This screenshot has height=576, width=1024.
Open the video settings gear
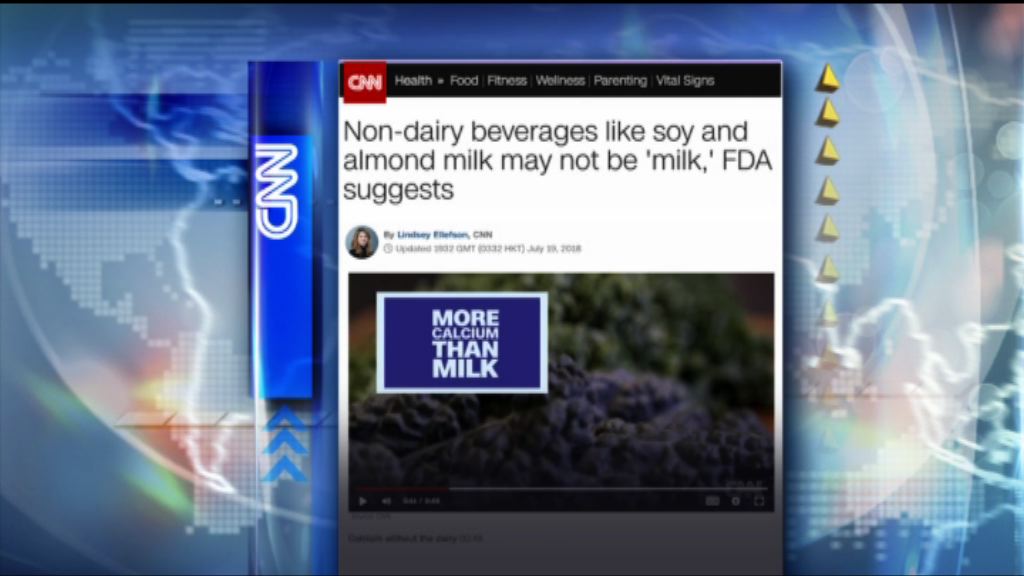(736, 501)
